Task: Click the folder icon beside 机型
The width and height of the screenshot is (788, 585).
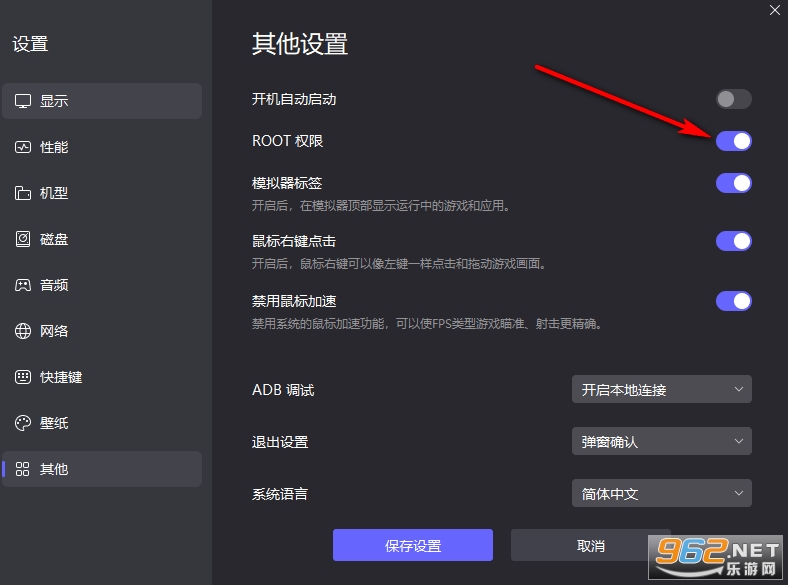Action: click(23, 193)
